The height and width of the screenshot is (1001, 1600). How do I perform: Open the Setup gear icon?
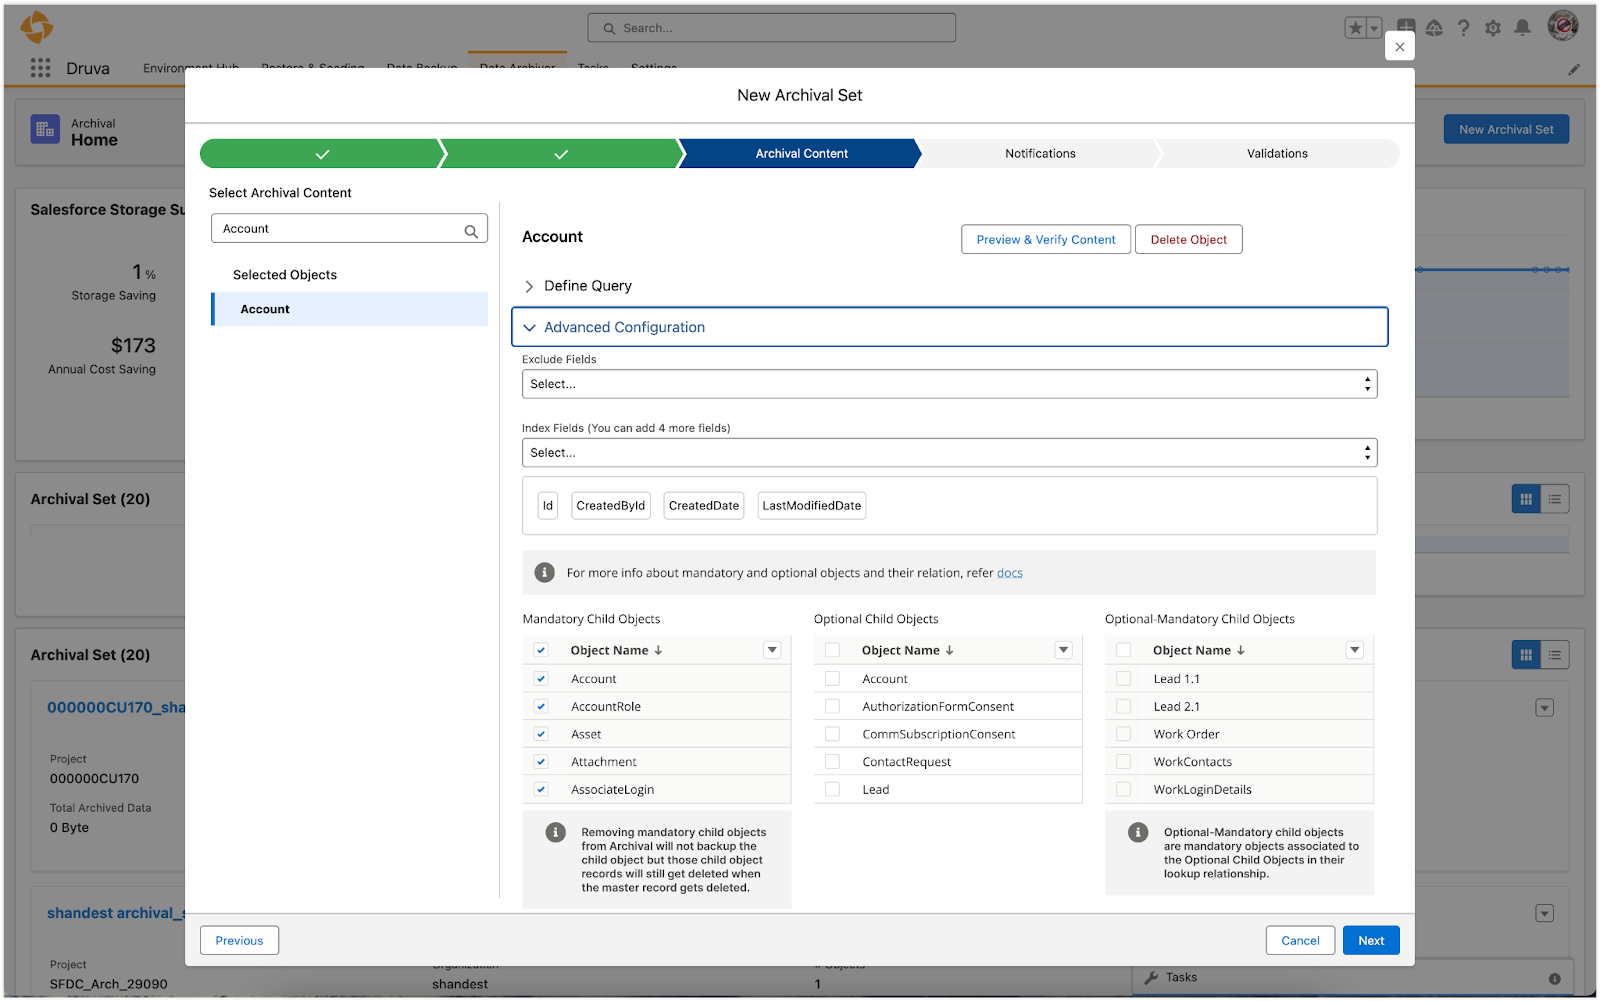[1493, 28]
